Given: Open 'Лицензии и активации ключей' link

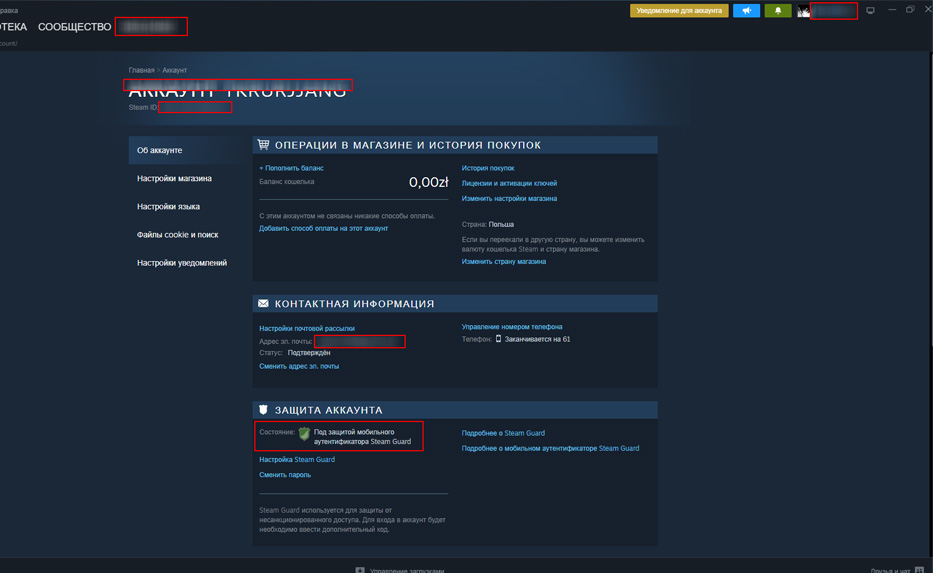Looking at the screenshot, I should coord(509,183).
